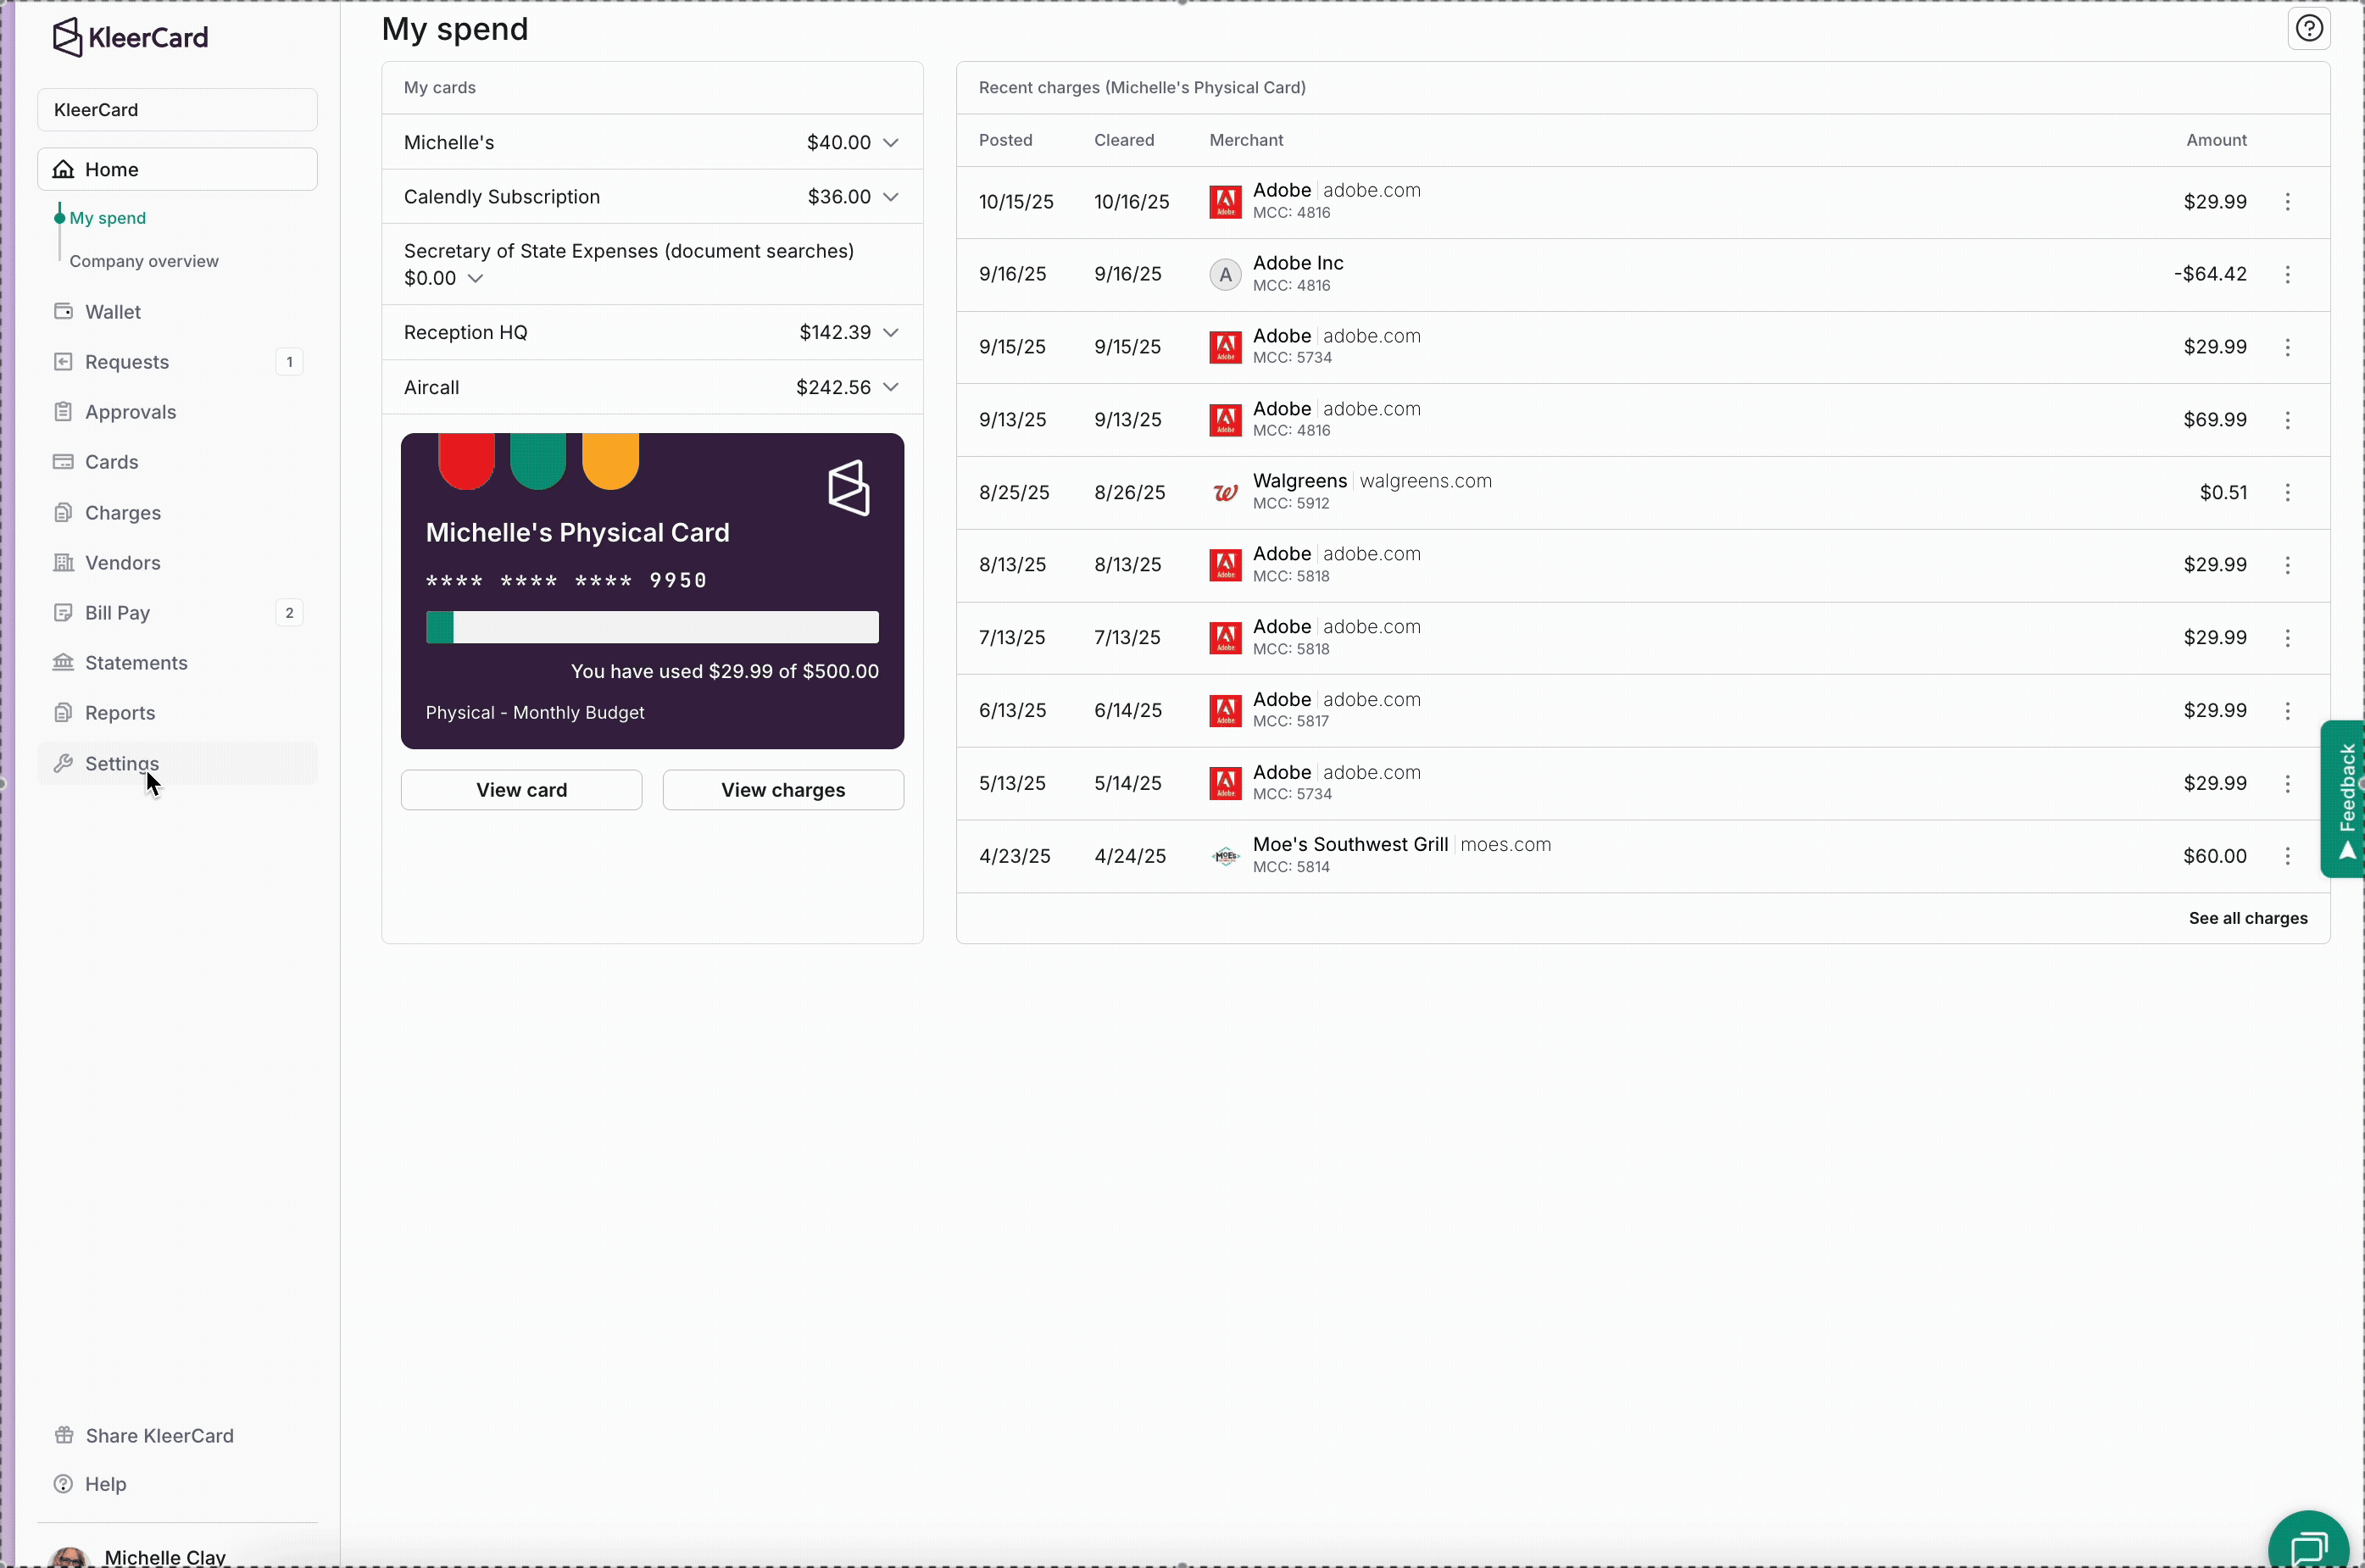Click the card spending progress bar
Viewport: 2365px width, 1568px height.
(652, 626)
